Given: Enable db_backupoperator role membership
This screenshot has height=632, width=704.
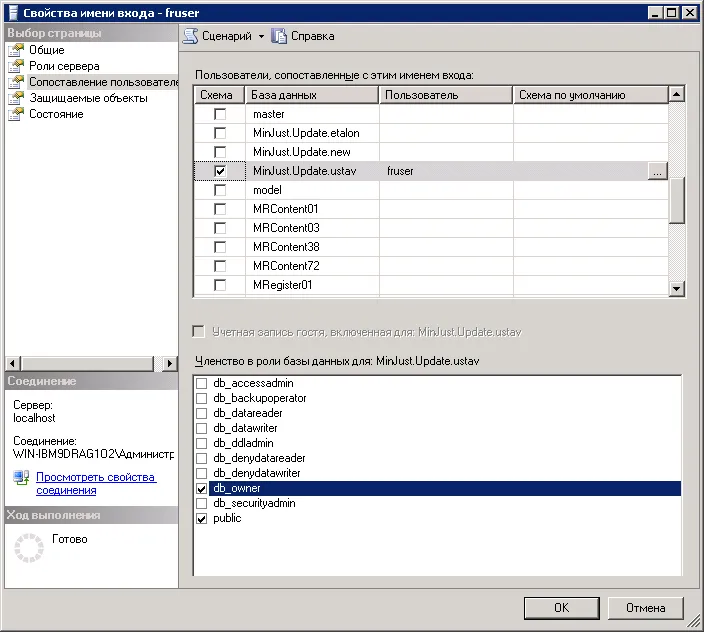Looking at the screenshot, I should (202, 398).
